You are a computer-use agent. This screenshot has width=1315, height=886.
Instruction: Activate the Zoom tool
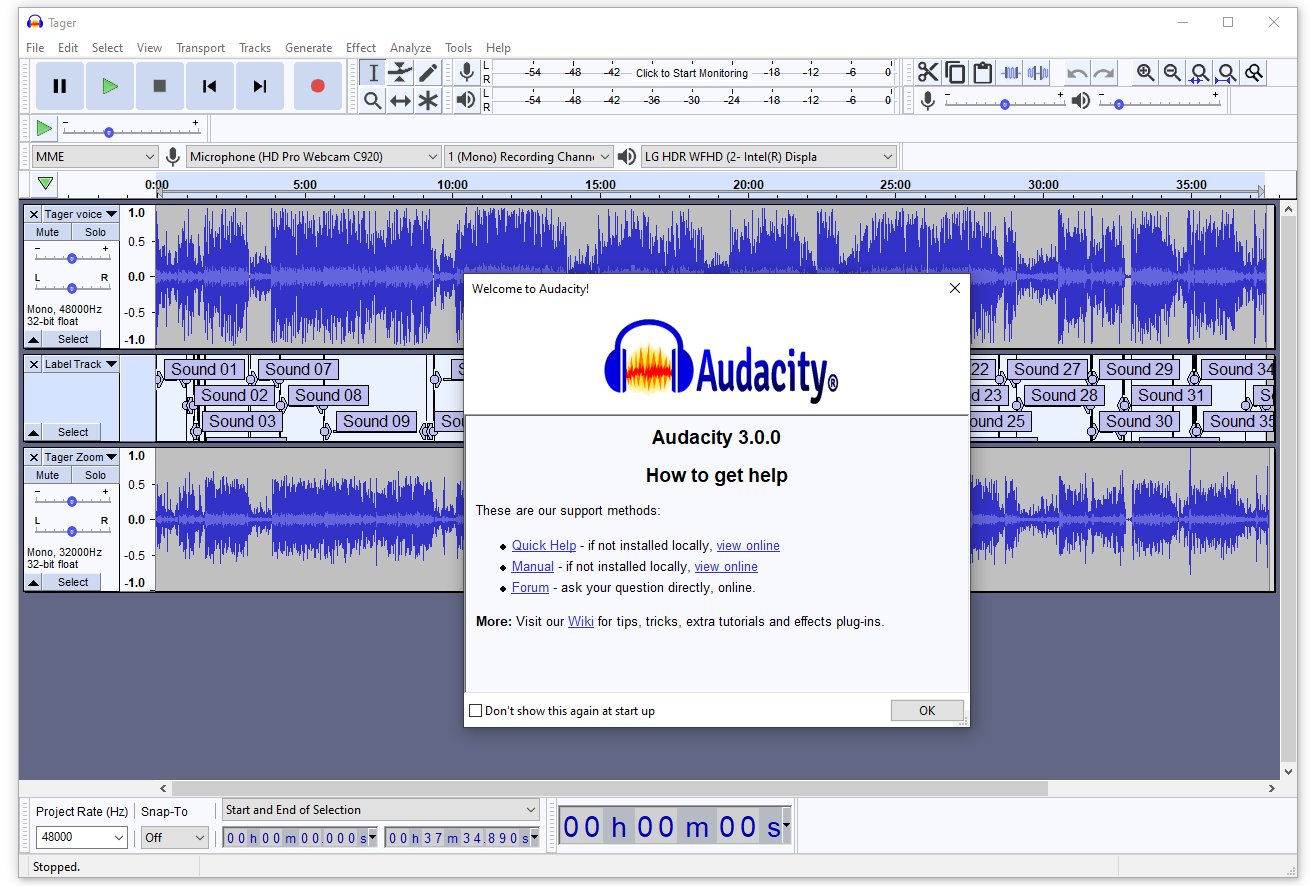(x=371, y=100)
